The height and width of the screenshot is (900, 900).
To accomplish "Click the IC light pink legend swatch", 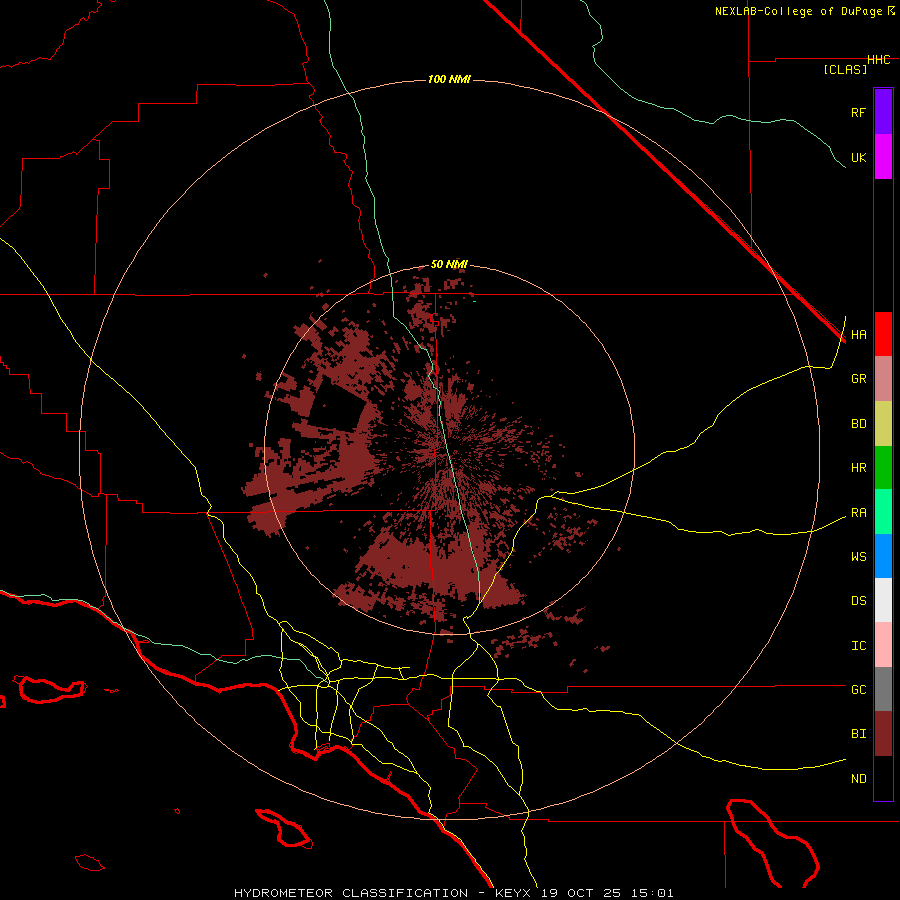I will (883, 645).
